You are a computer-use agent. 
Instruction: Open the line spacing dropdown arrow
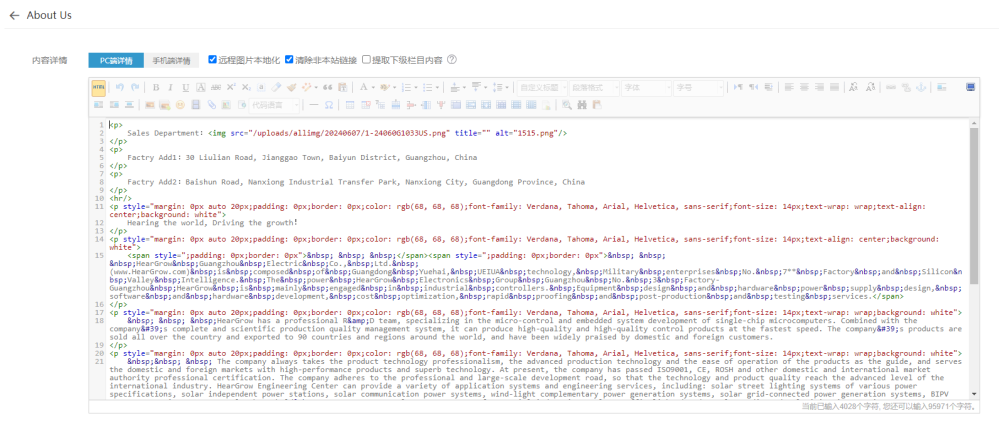tap(507, 87)
